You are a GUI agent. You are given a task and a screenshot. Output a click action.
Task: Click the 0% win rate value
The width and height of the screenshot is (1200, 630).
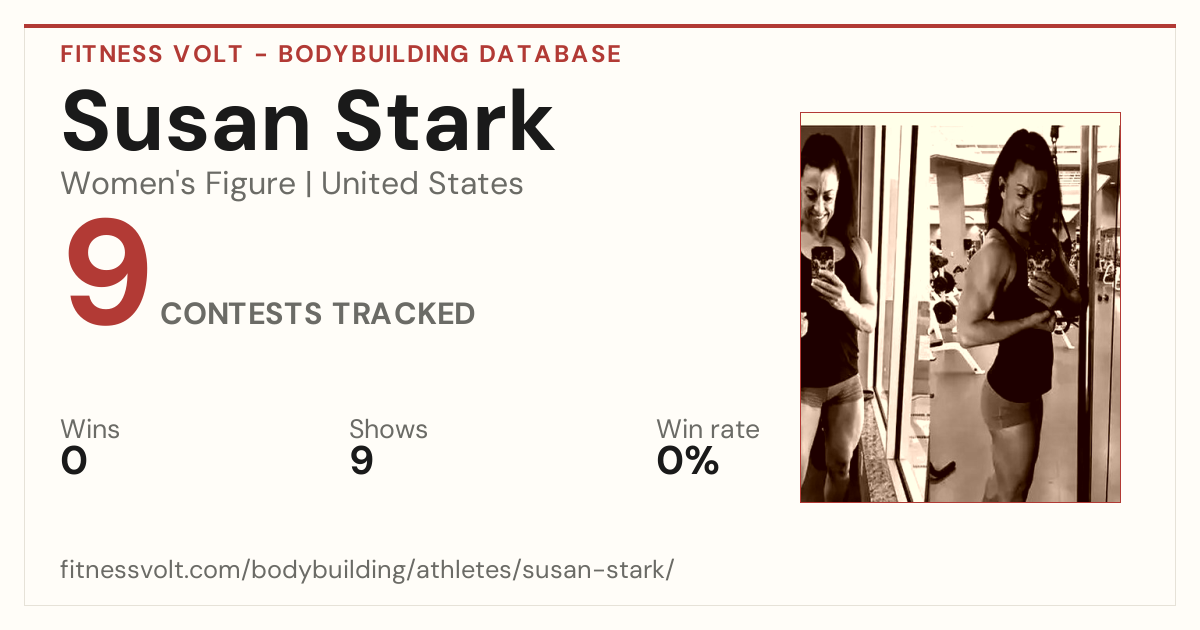(x=688, y=461)
